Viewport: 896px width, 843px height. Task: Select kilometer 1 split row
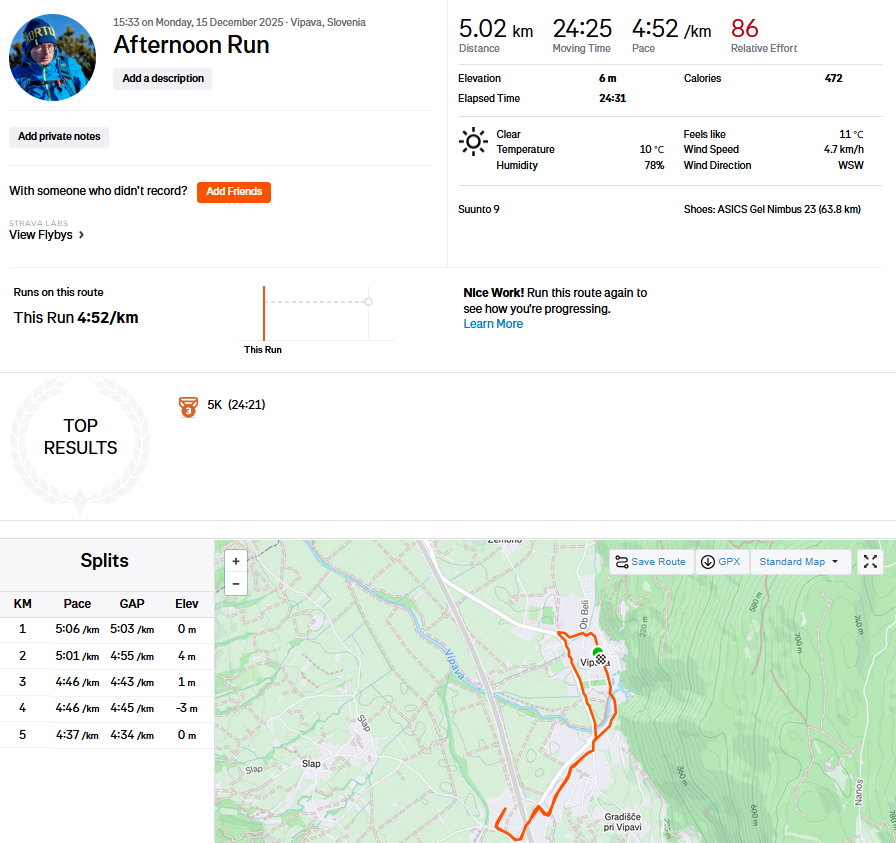(x=105, y=630)
